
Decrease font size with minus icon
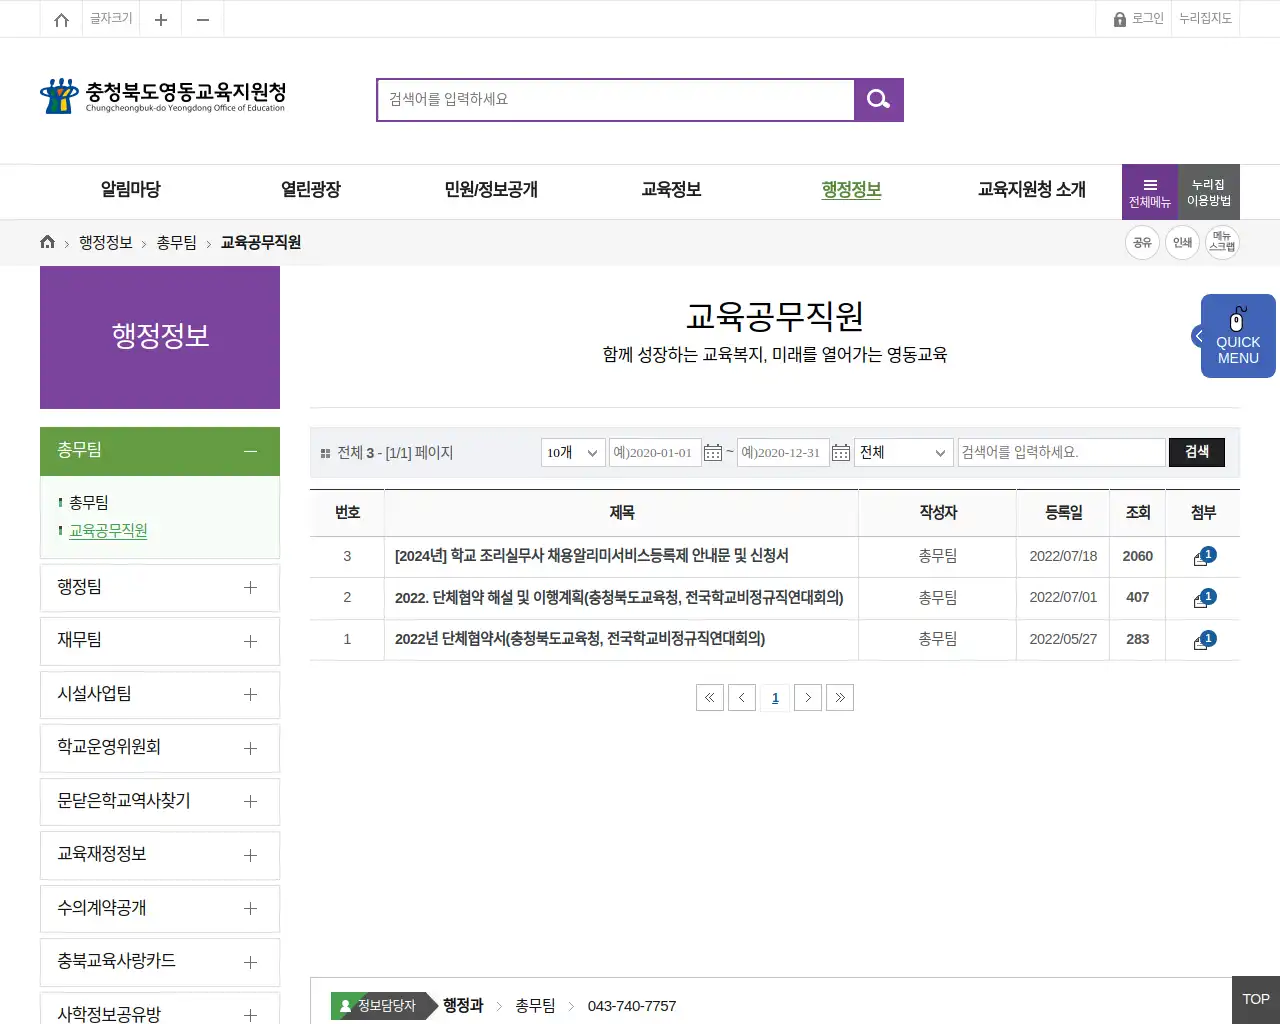tap(203, 20)
